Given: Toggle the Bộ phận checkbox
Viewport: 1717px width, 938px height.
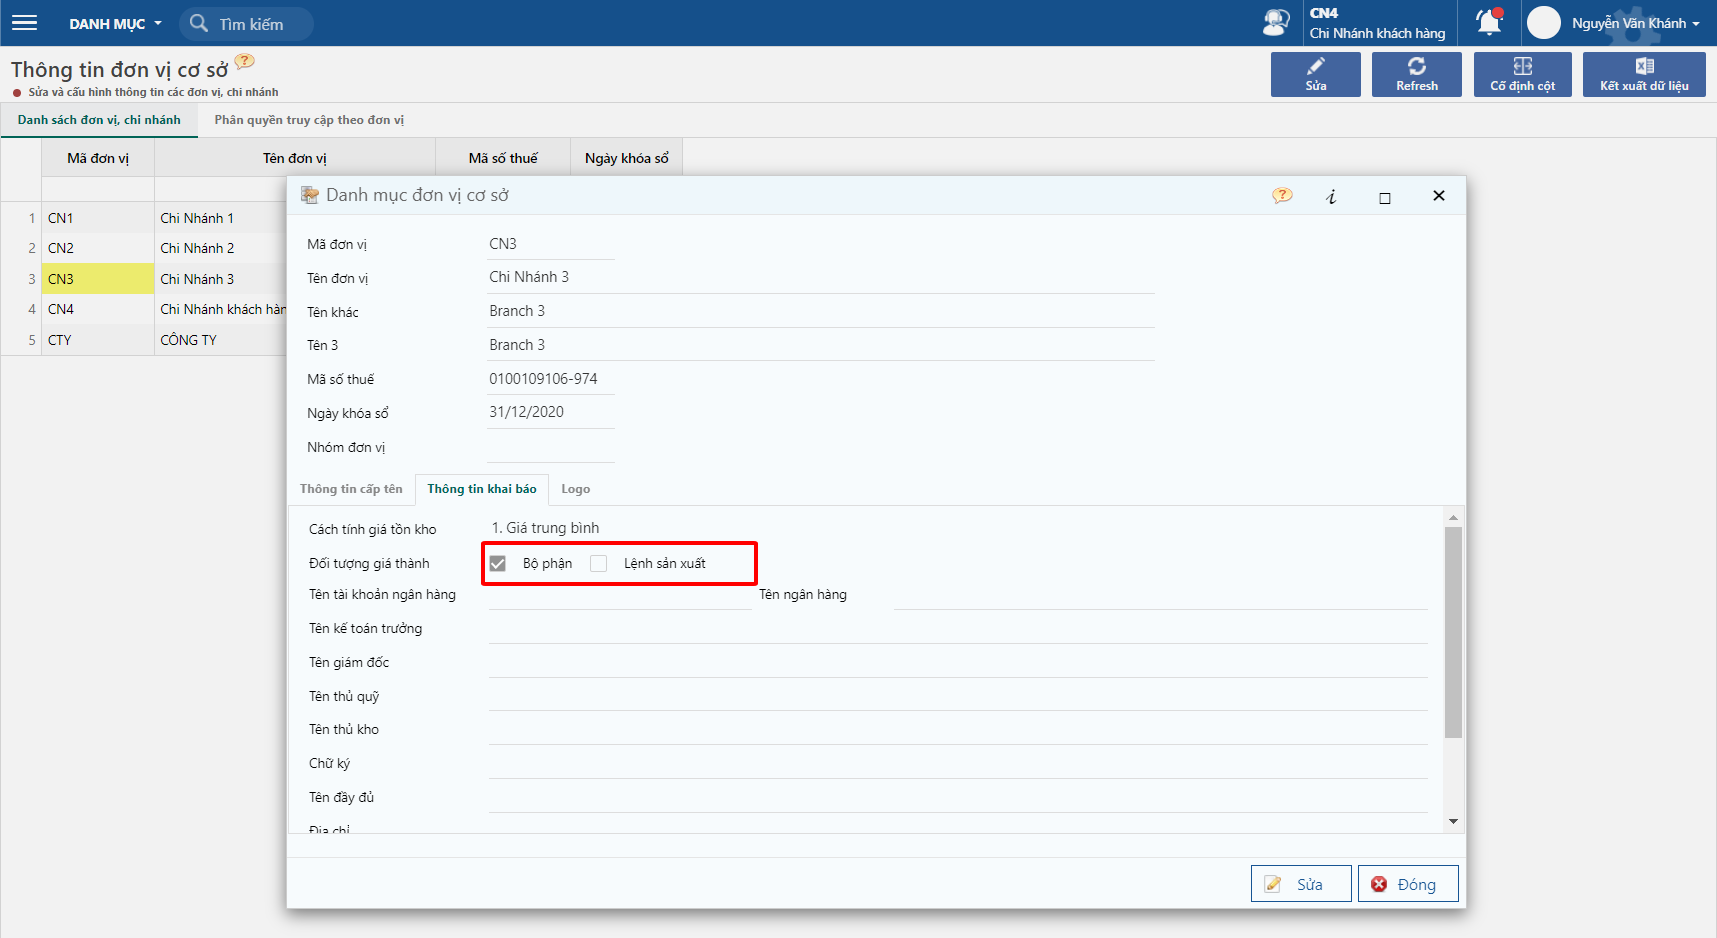Looking at the screenshot, I should 498,564.
